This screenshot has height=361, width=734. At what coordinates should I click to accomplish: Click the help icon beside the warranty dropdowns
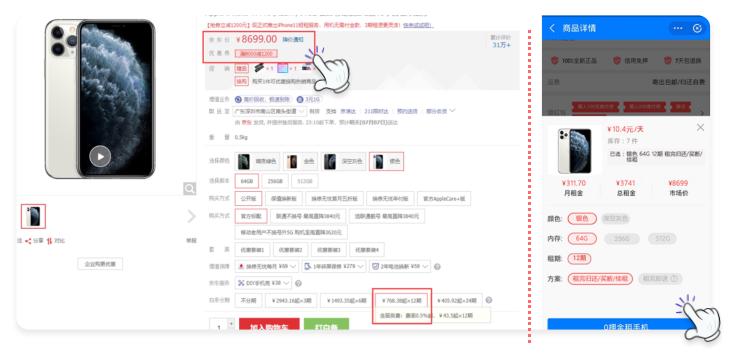tap(437, 267)
